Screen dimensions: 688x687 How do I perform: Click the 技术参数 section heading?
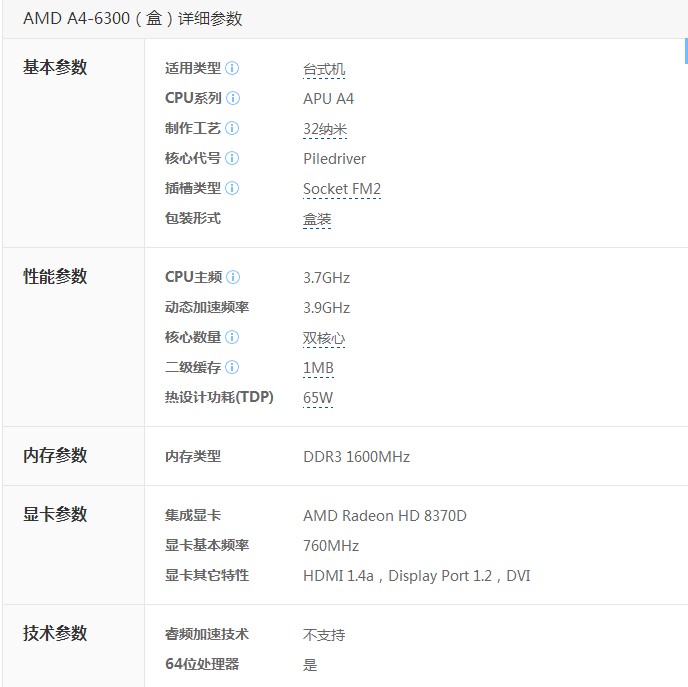coord(55,633)
